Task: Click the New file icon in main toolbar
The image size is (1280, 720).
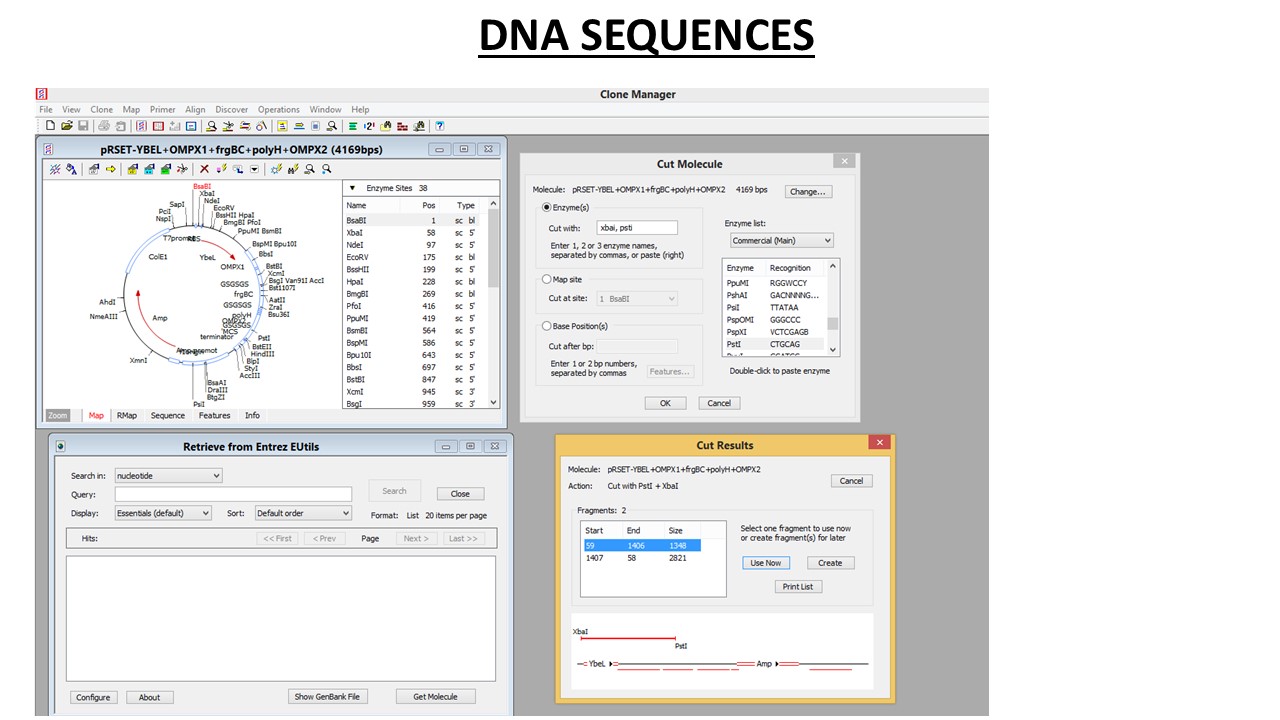Action: [50, 126]
